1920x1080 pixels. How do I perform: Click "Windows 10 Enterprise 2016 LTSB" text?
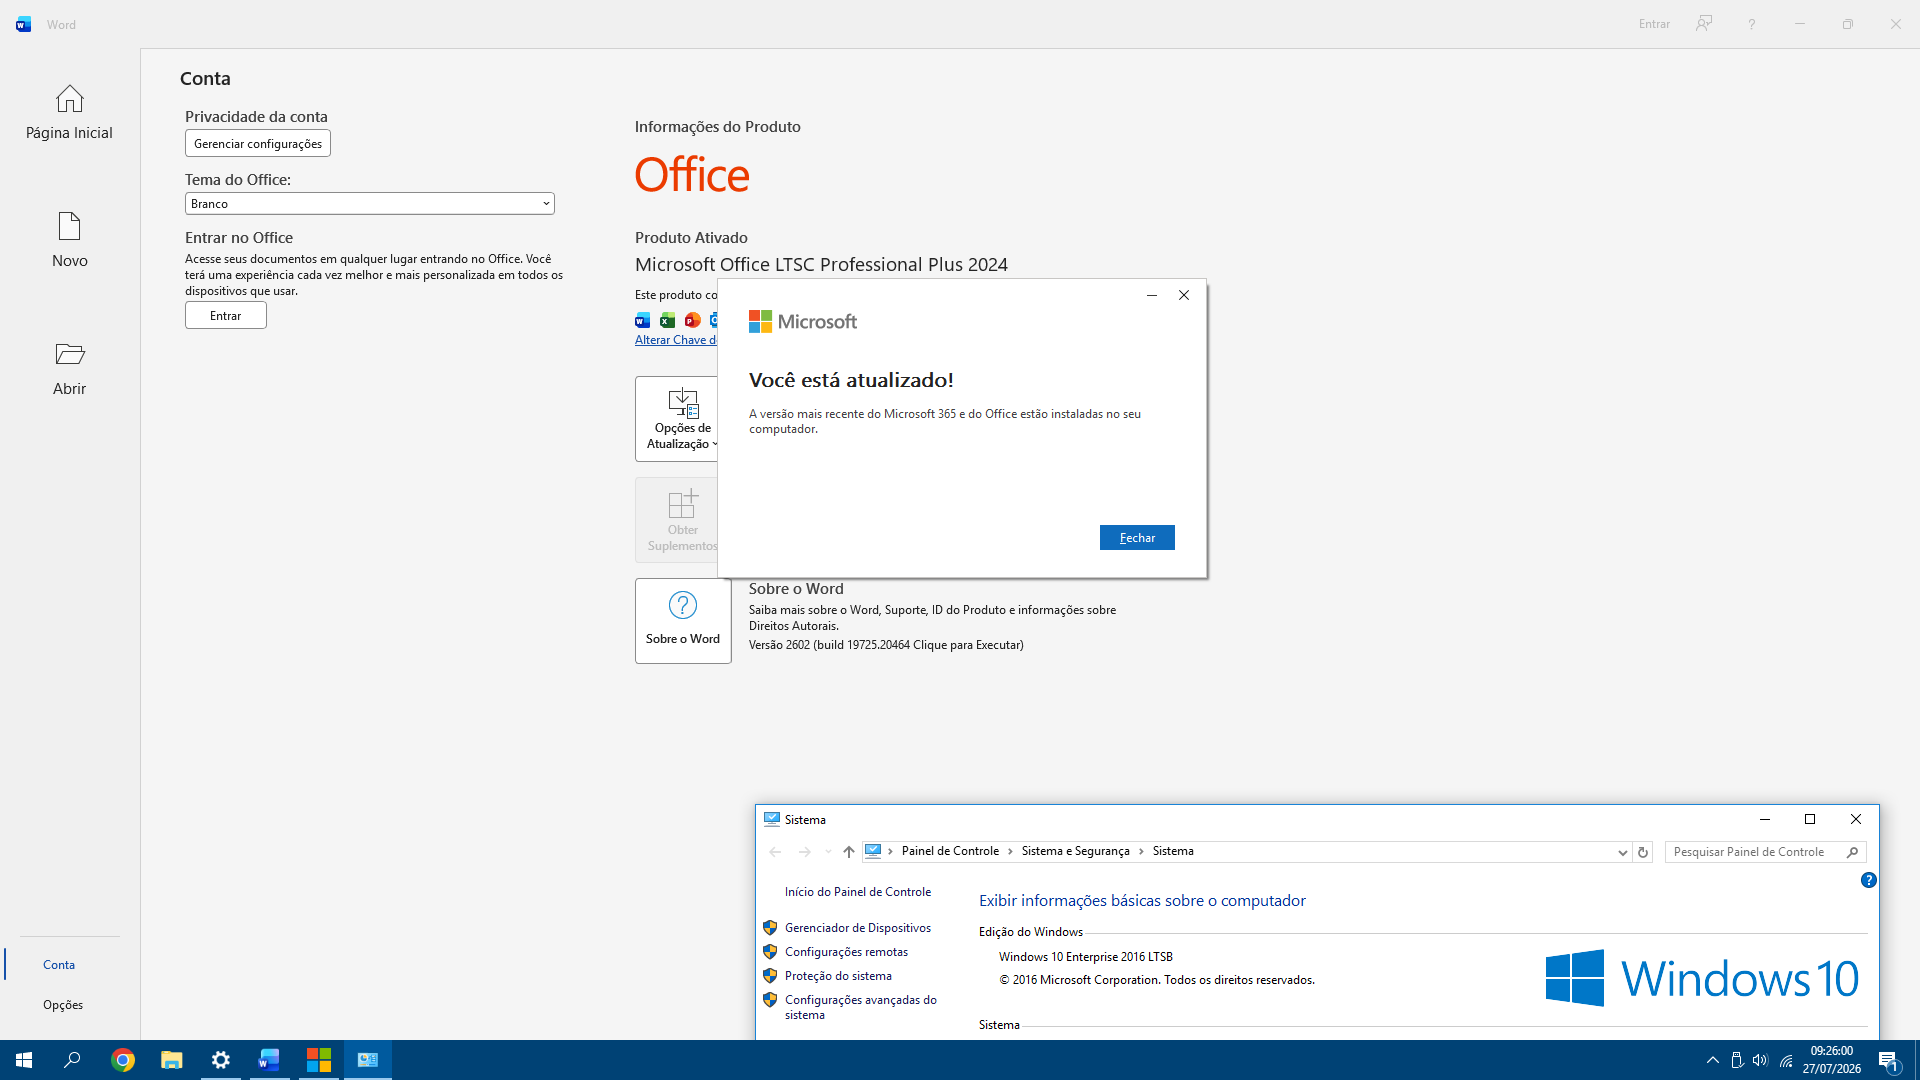tap(1086, 957)
